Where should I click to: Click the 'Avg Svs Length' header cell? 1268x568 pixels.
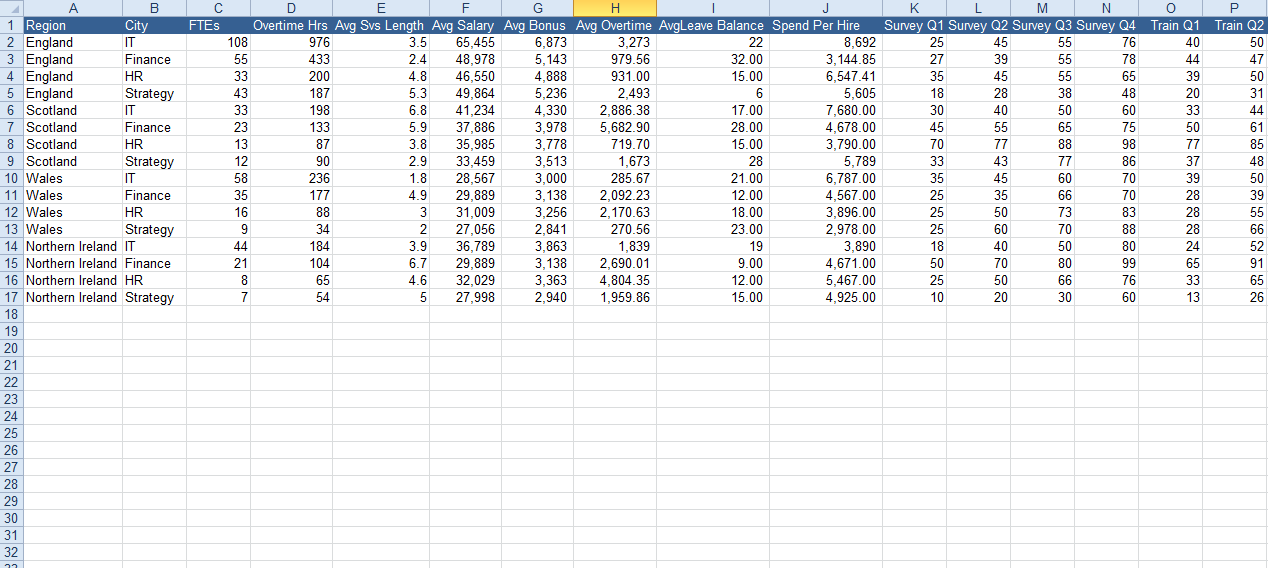380,25
